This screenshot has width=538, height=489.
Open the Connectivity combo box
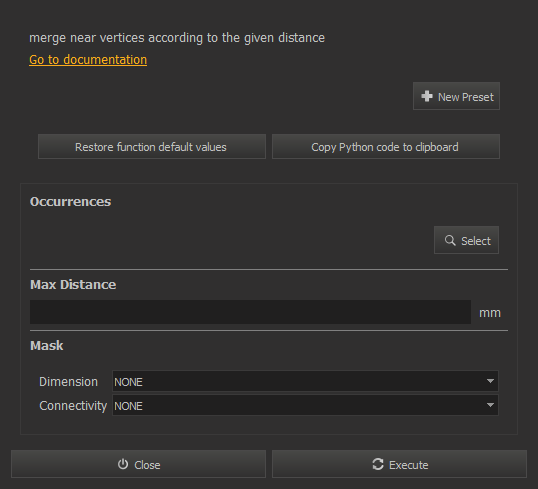(305, 405)
